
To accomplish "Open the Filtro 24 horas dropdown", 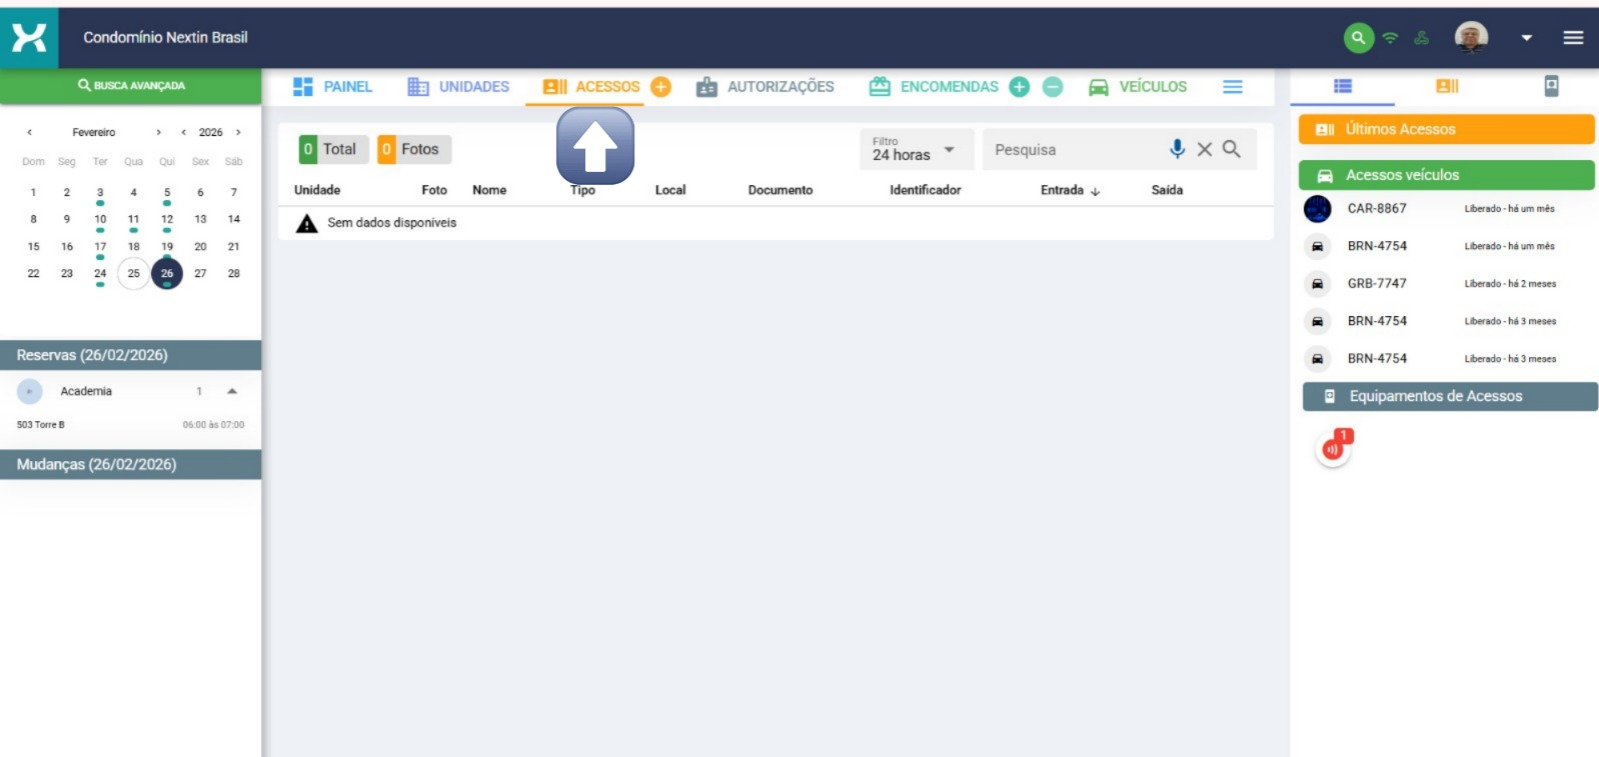I will tap(913, 150).
